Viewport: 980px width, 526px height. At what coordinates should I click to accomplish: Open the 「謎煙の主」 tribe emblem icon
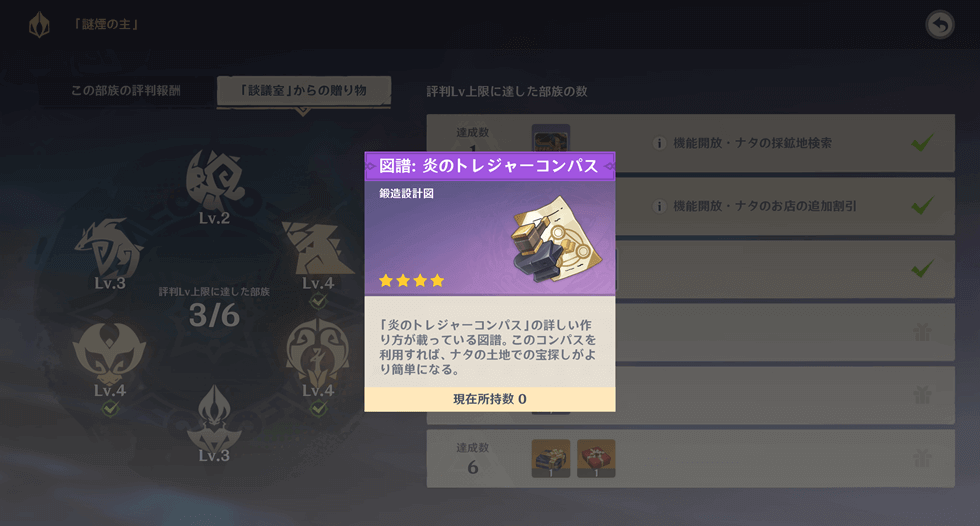coord(39,25)
